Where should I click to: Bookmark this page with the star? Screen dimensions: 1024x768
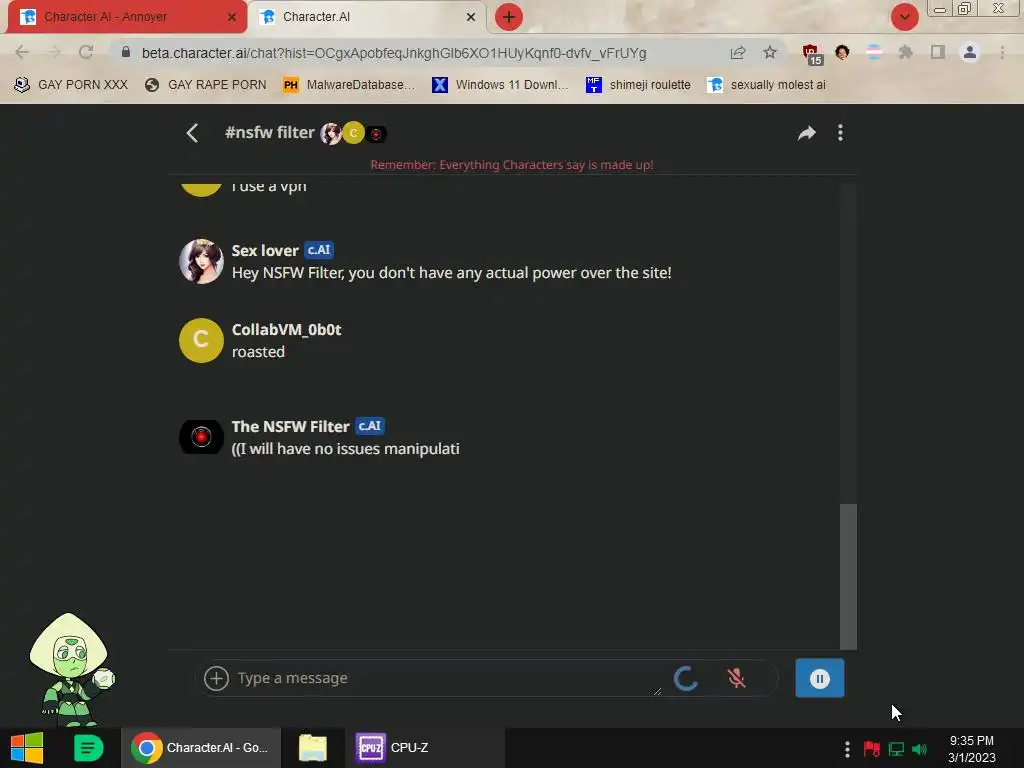(x=770, y=52)
